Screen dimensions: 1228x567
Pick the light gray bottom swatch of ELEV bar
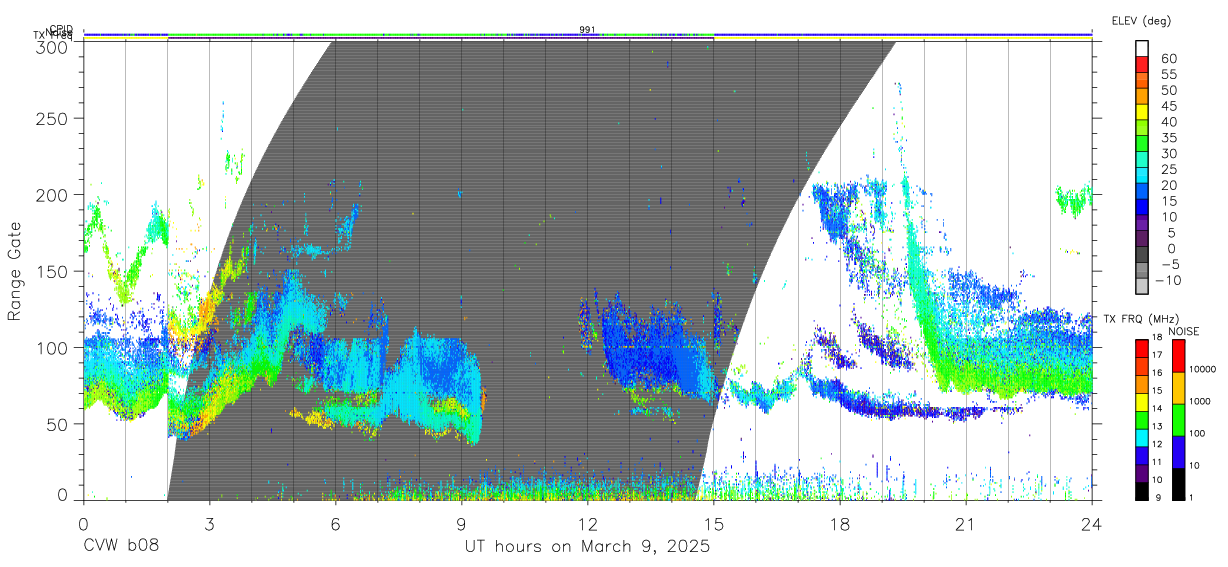click(1142, 286)
